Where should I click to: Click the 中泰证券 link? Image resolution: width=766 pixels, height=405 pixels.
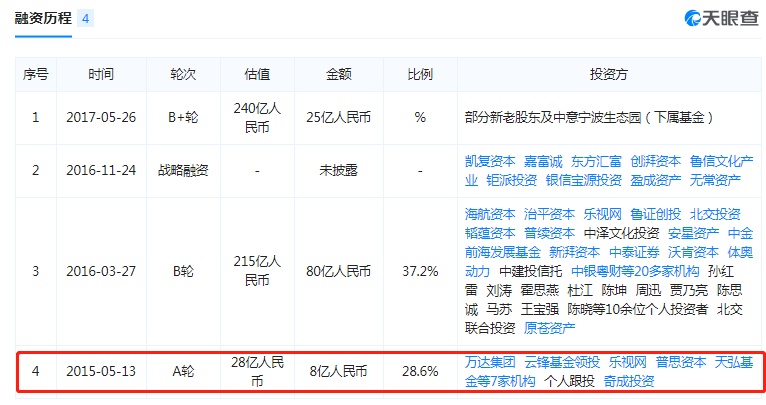pyautogui.click(x=634, y=252)
